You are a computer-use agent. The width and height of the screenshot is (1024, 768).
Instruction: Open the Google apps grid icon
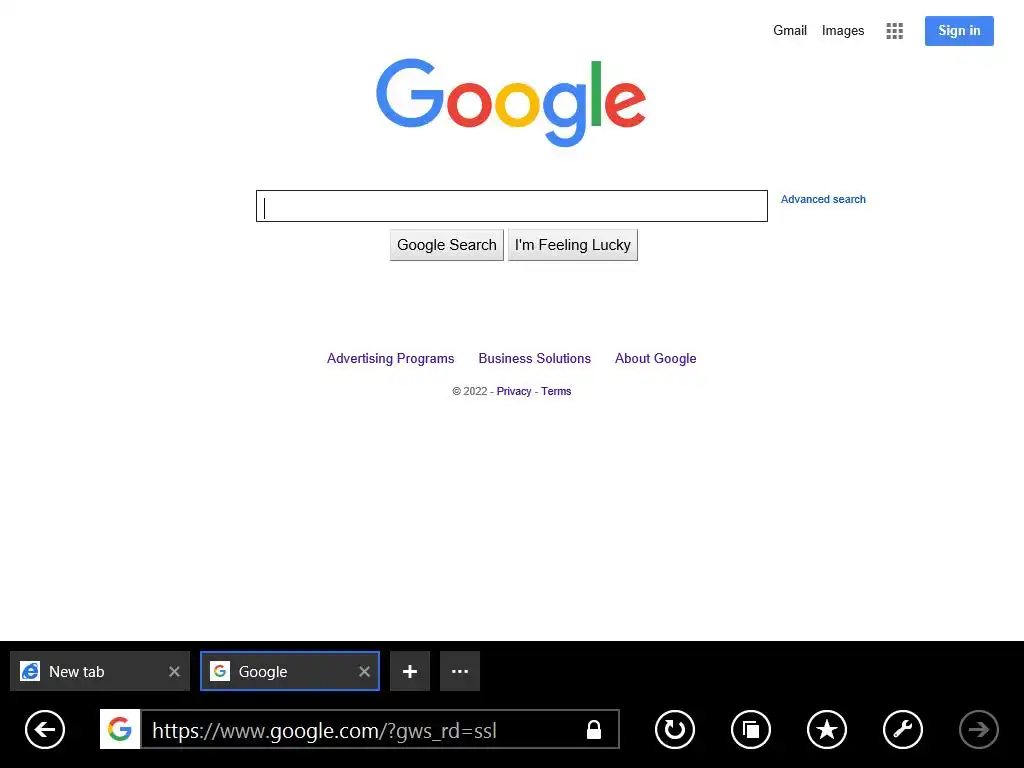(895, 31)
